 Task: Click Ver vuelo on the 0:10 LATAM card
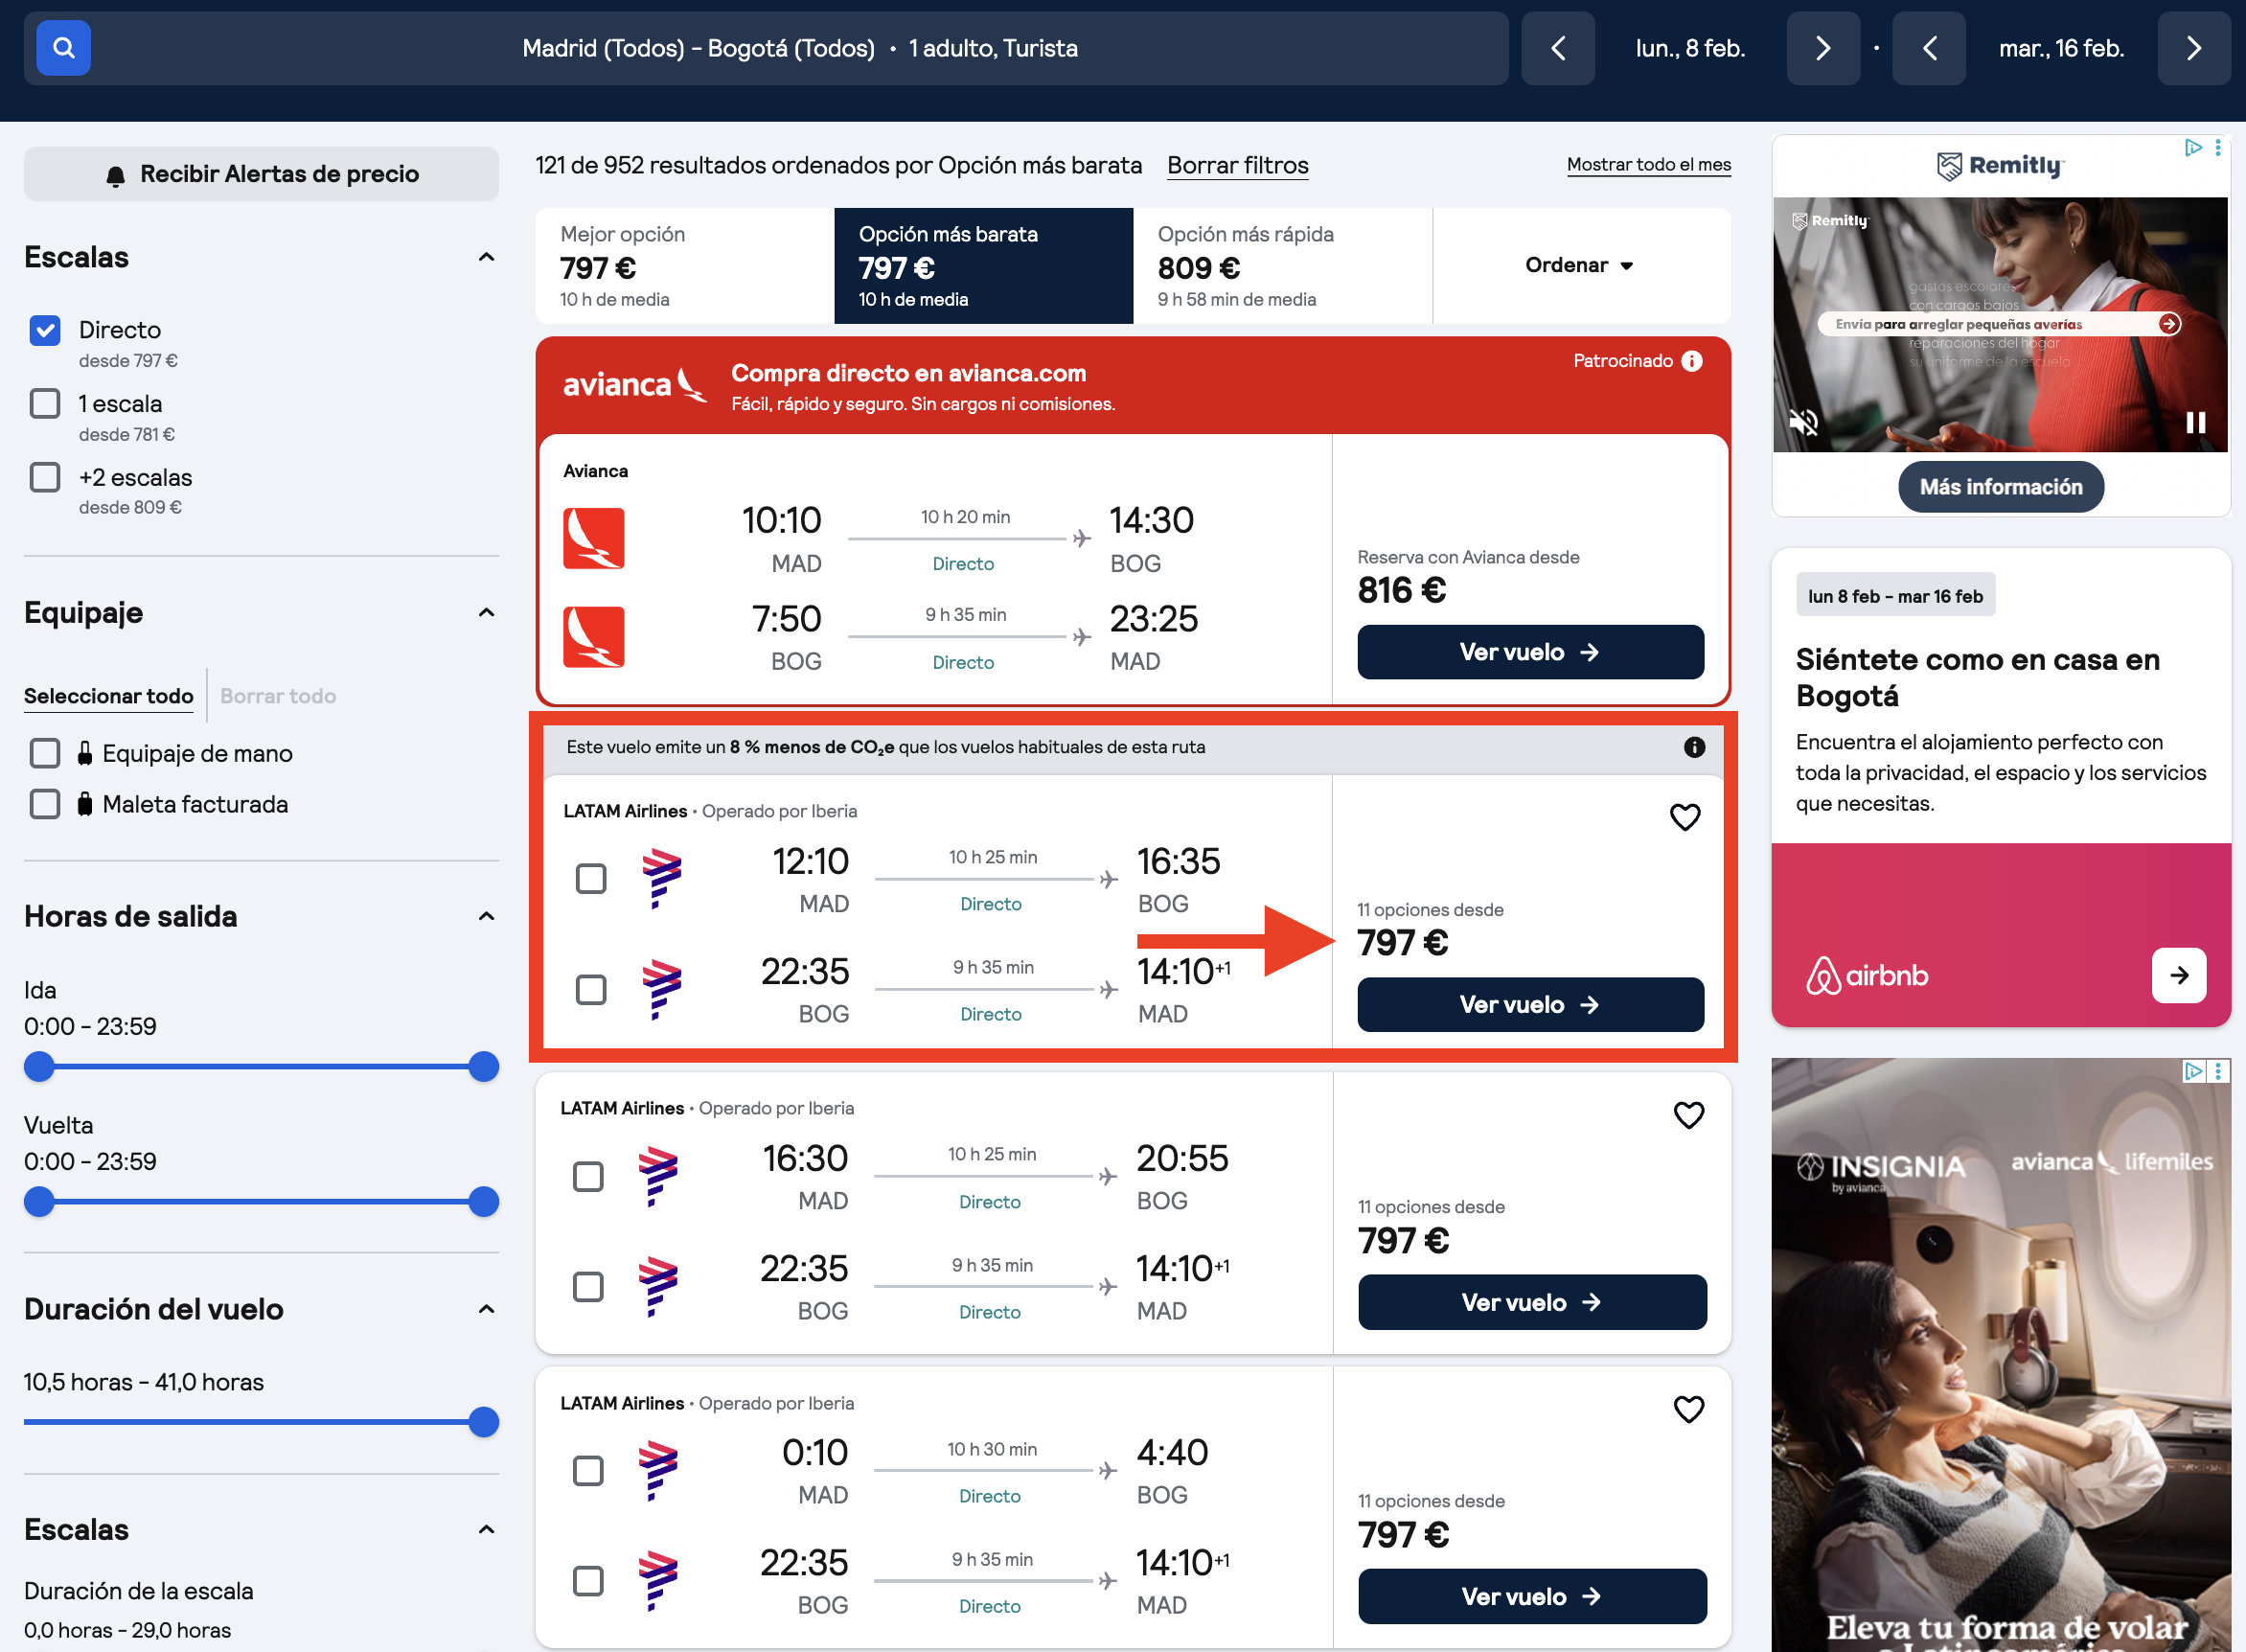point(1532,1596)
